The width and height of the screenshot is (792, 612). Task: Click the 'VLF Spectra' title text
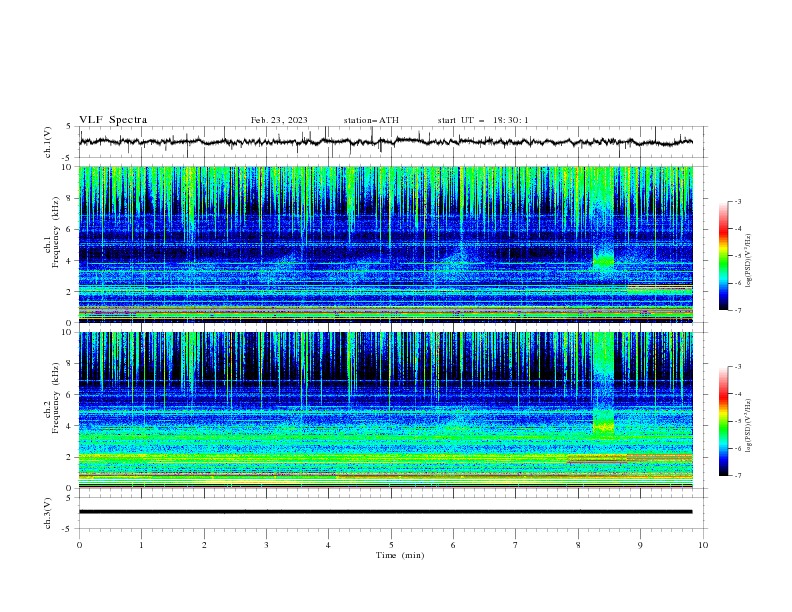(x=113, y=120)
